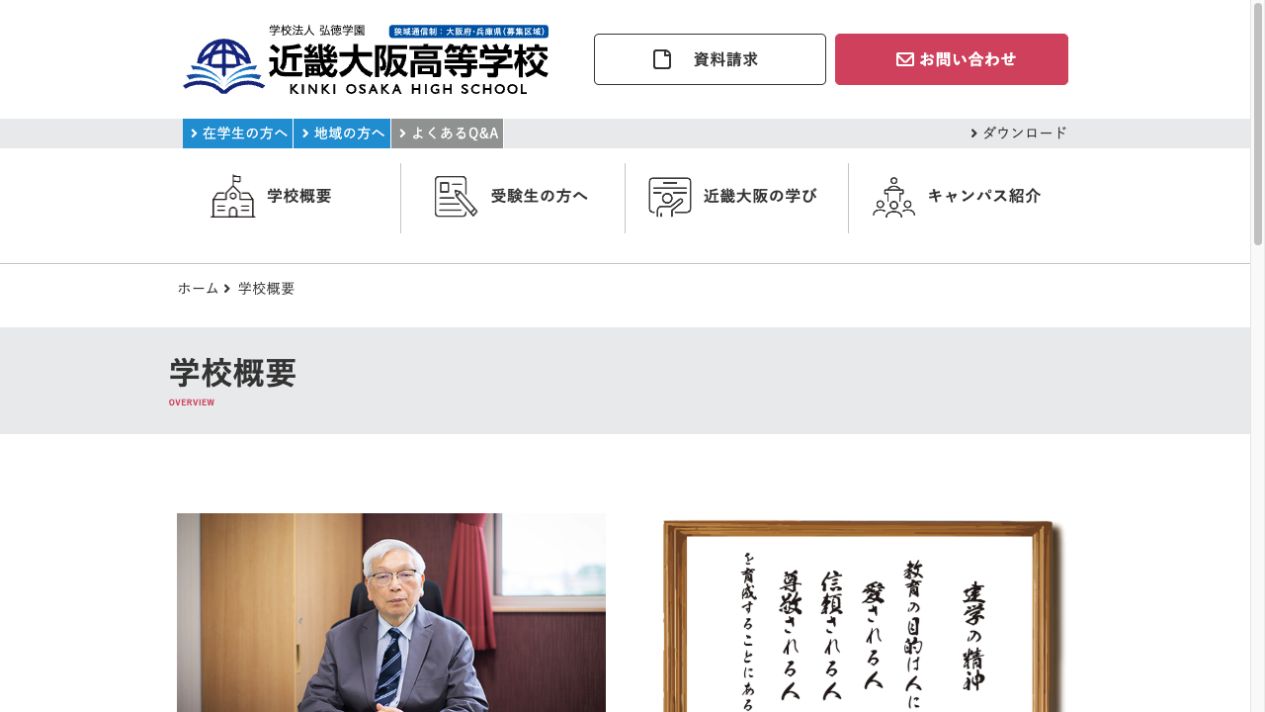Click the page vertical scrollbar thumb
1265x712 pixels.
[x=1258, y=123]
